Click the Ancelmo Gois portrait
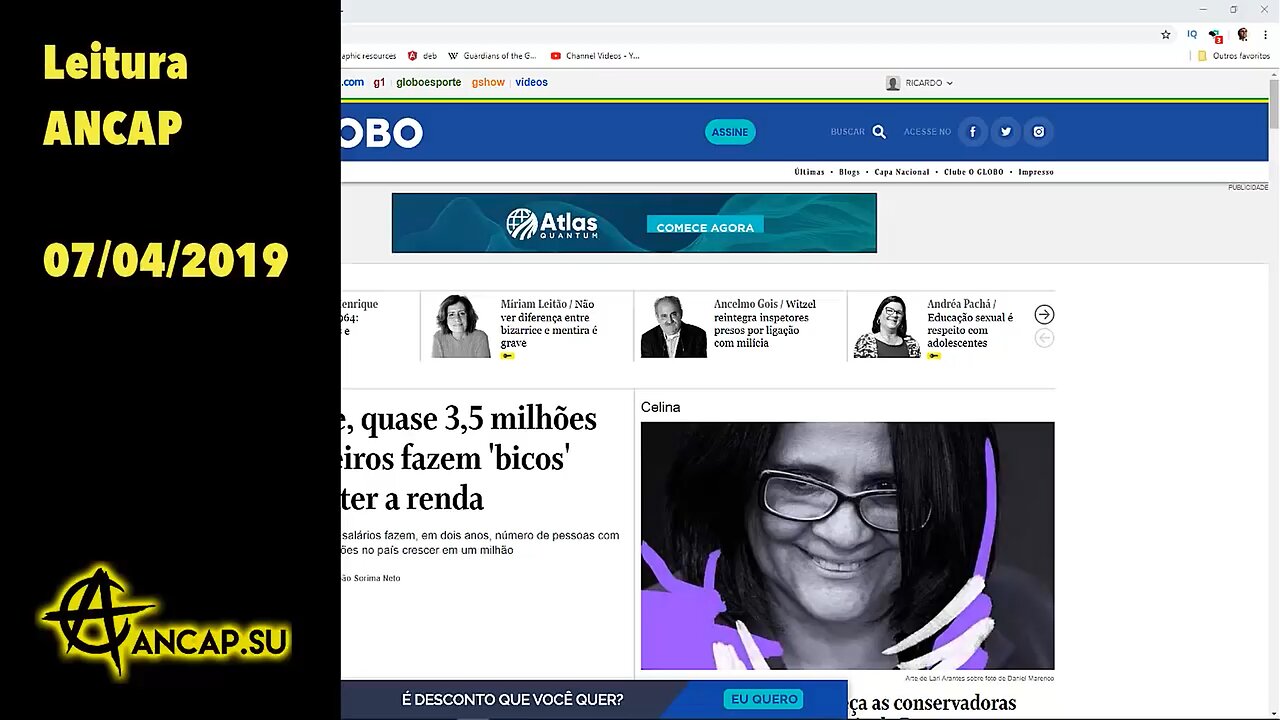The image size is (1280, 720). point(674,326)
